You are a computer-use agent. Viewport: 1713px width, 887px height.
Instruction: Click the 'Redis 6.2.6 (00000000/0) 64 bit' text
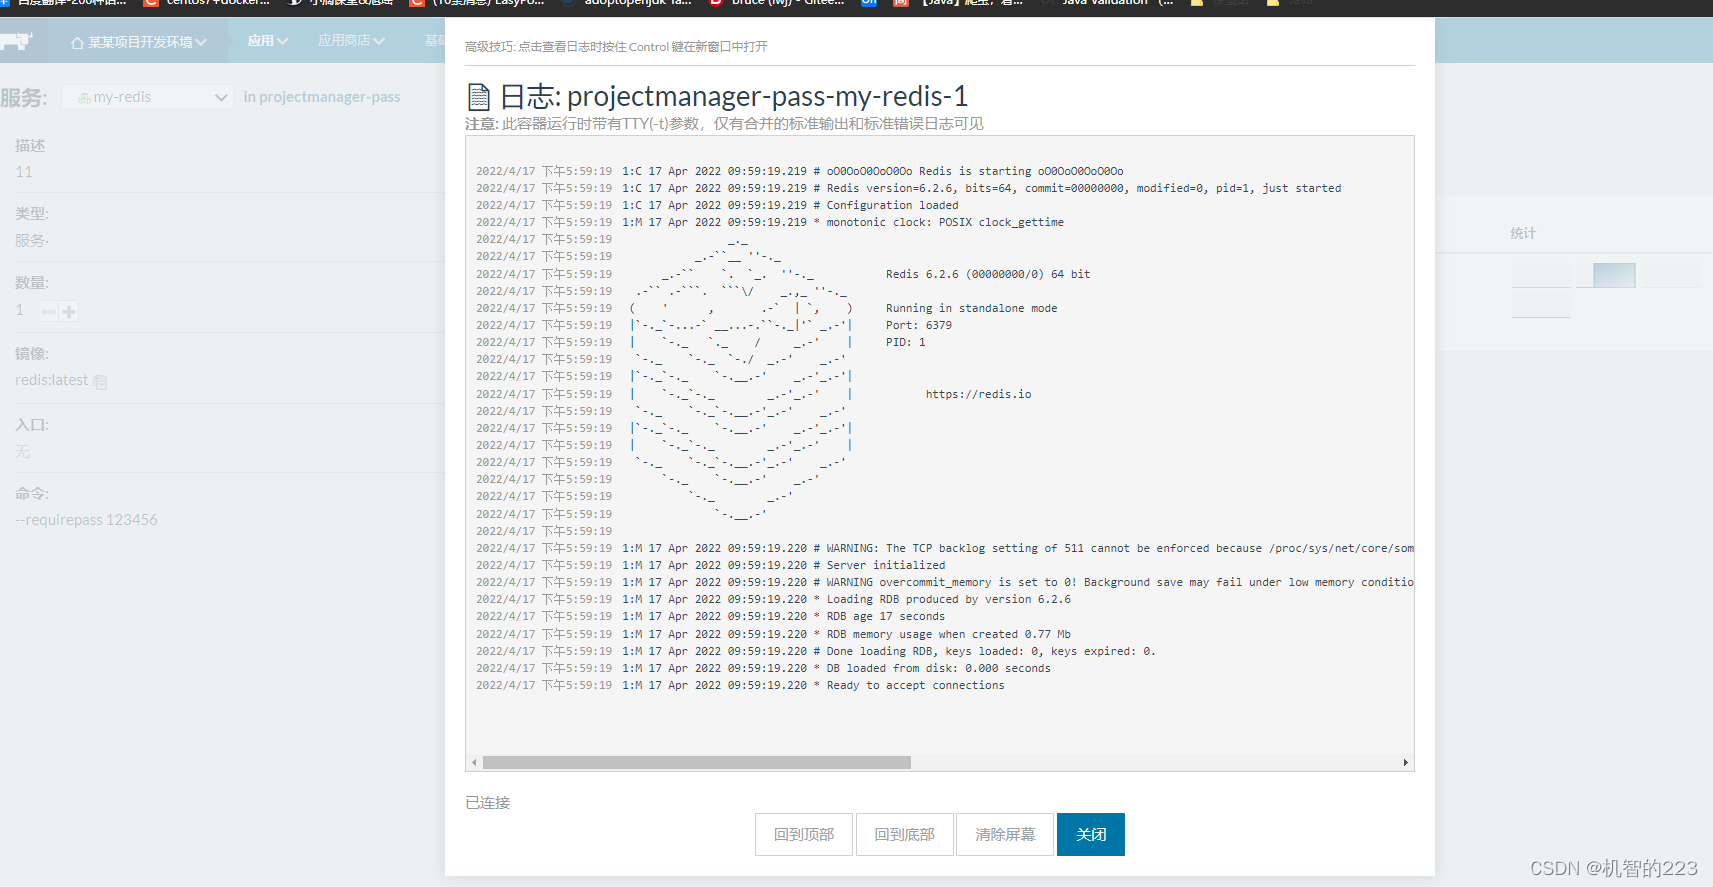click(x=988, y=274)
